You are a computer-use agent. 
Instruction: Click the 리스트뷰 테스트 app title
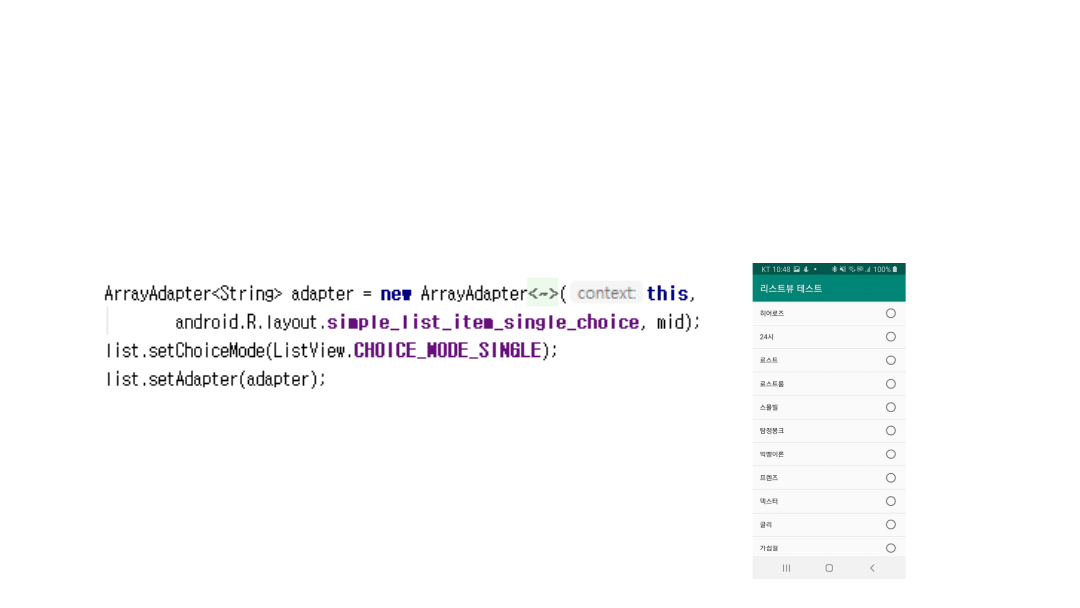[791, 289]
